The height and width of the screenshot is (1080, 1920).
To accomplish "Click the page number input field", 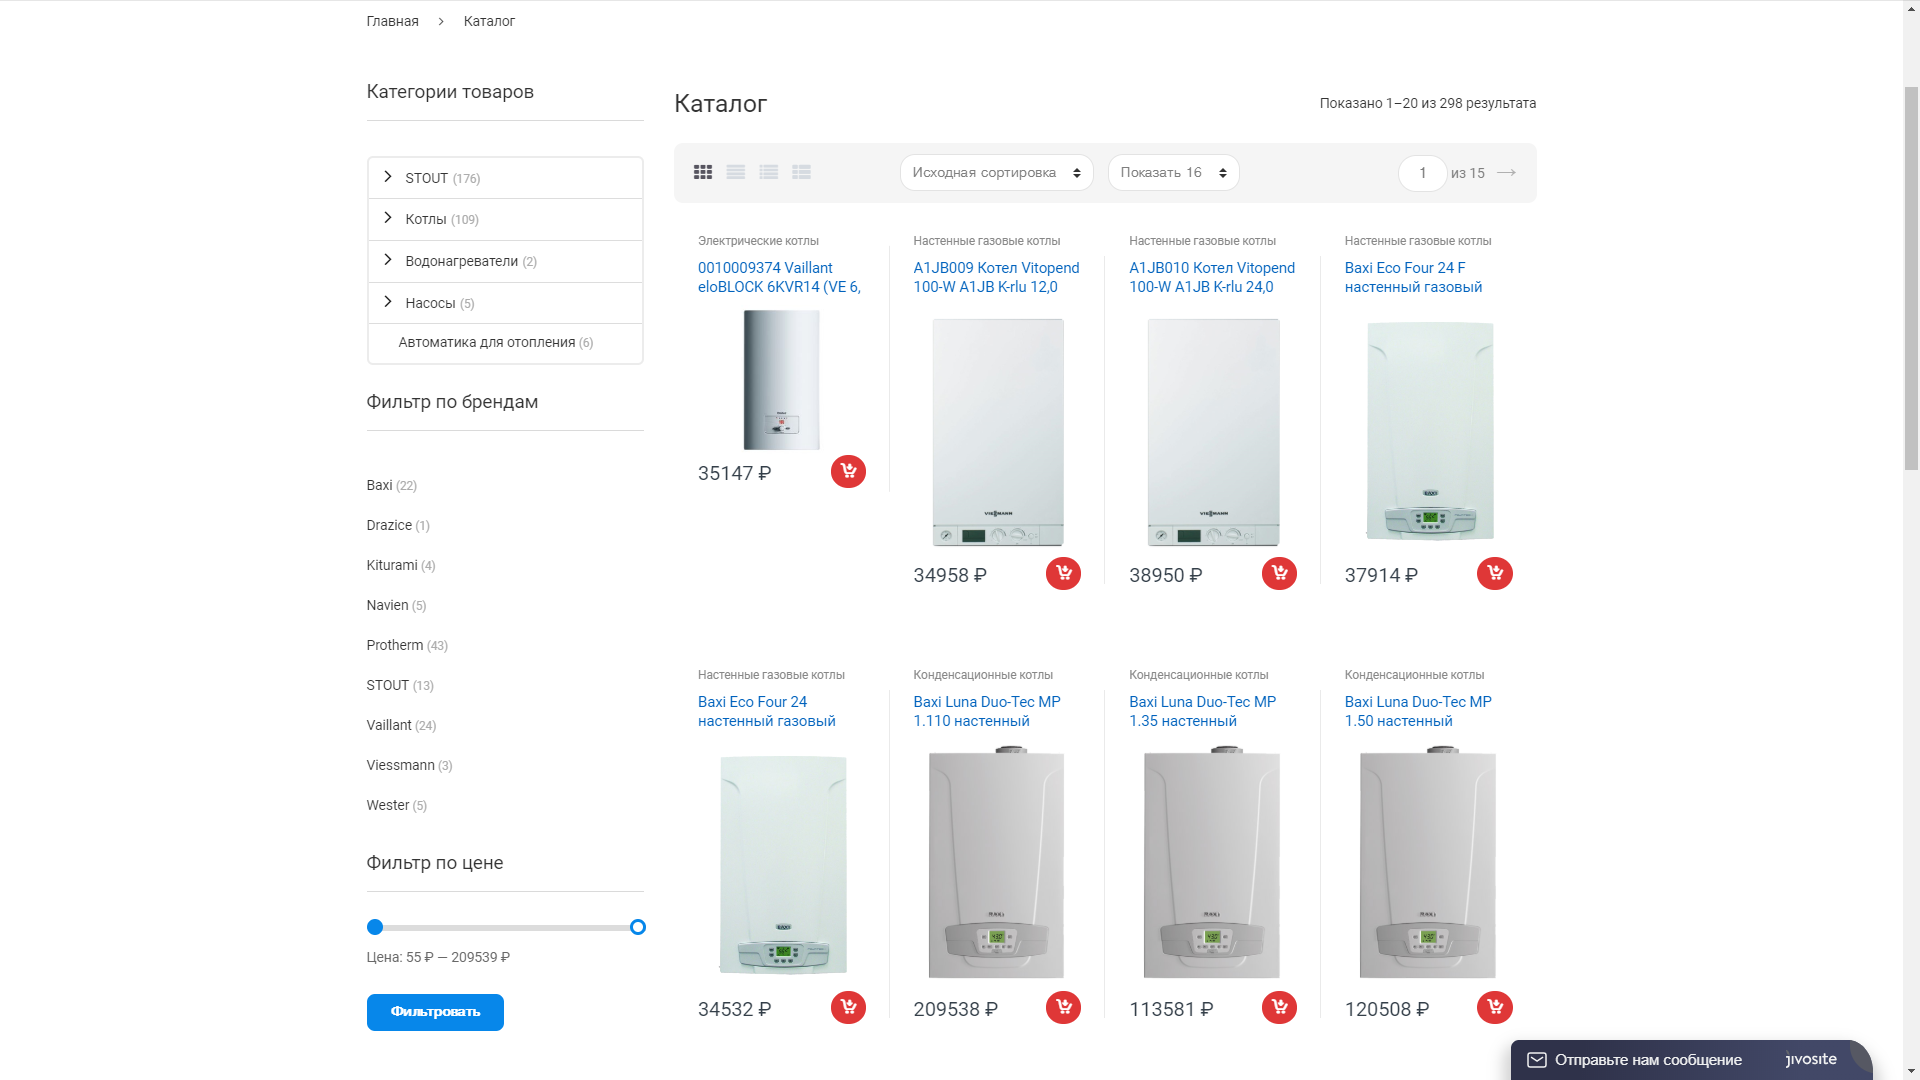I will point(1422,173).
